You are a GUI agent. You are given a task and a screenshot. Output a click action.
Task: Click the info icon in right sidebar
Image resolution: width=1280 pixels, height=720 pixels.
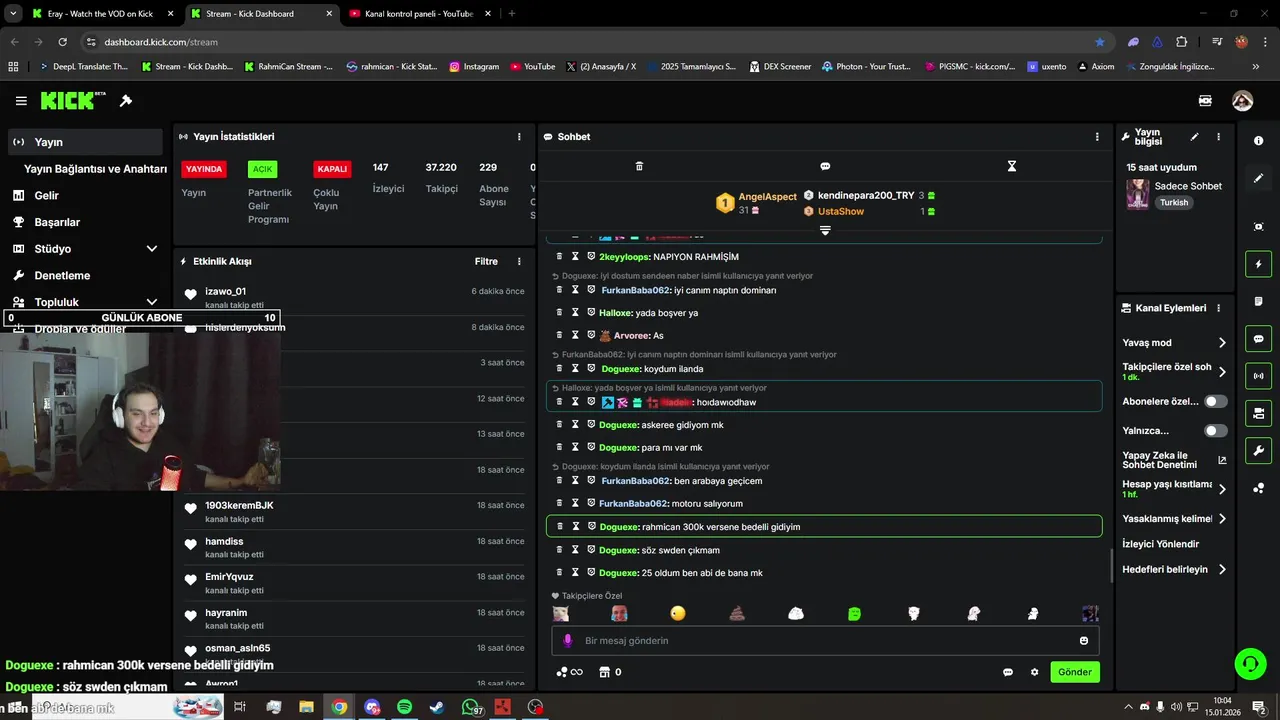1258,141
